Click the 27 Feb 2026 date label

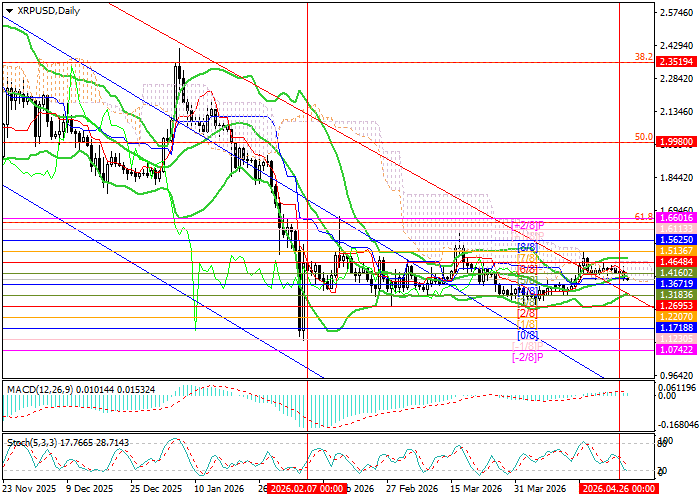coord(412,488)
